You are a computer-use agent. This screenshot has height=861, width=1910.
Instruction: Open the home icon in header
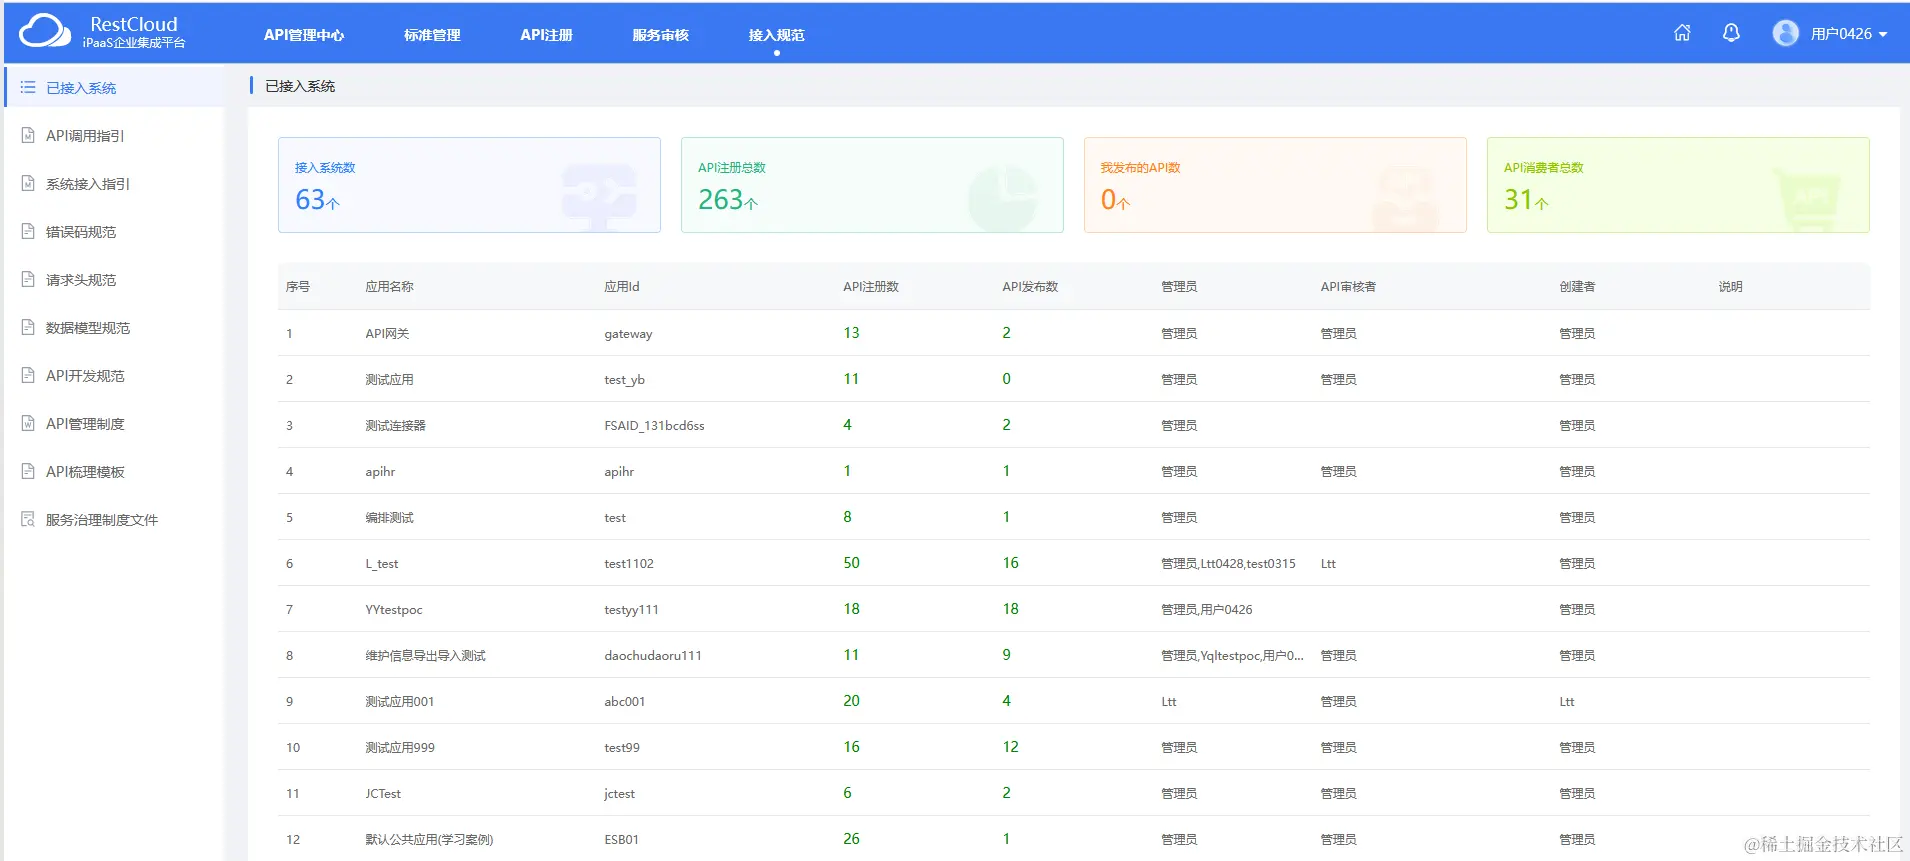click(x=1682, y=33)
